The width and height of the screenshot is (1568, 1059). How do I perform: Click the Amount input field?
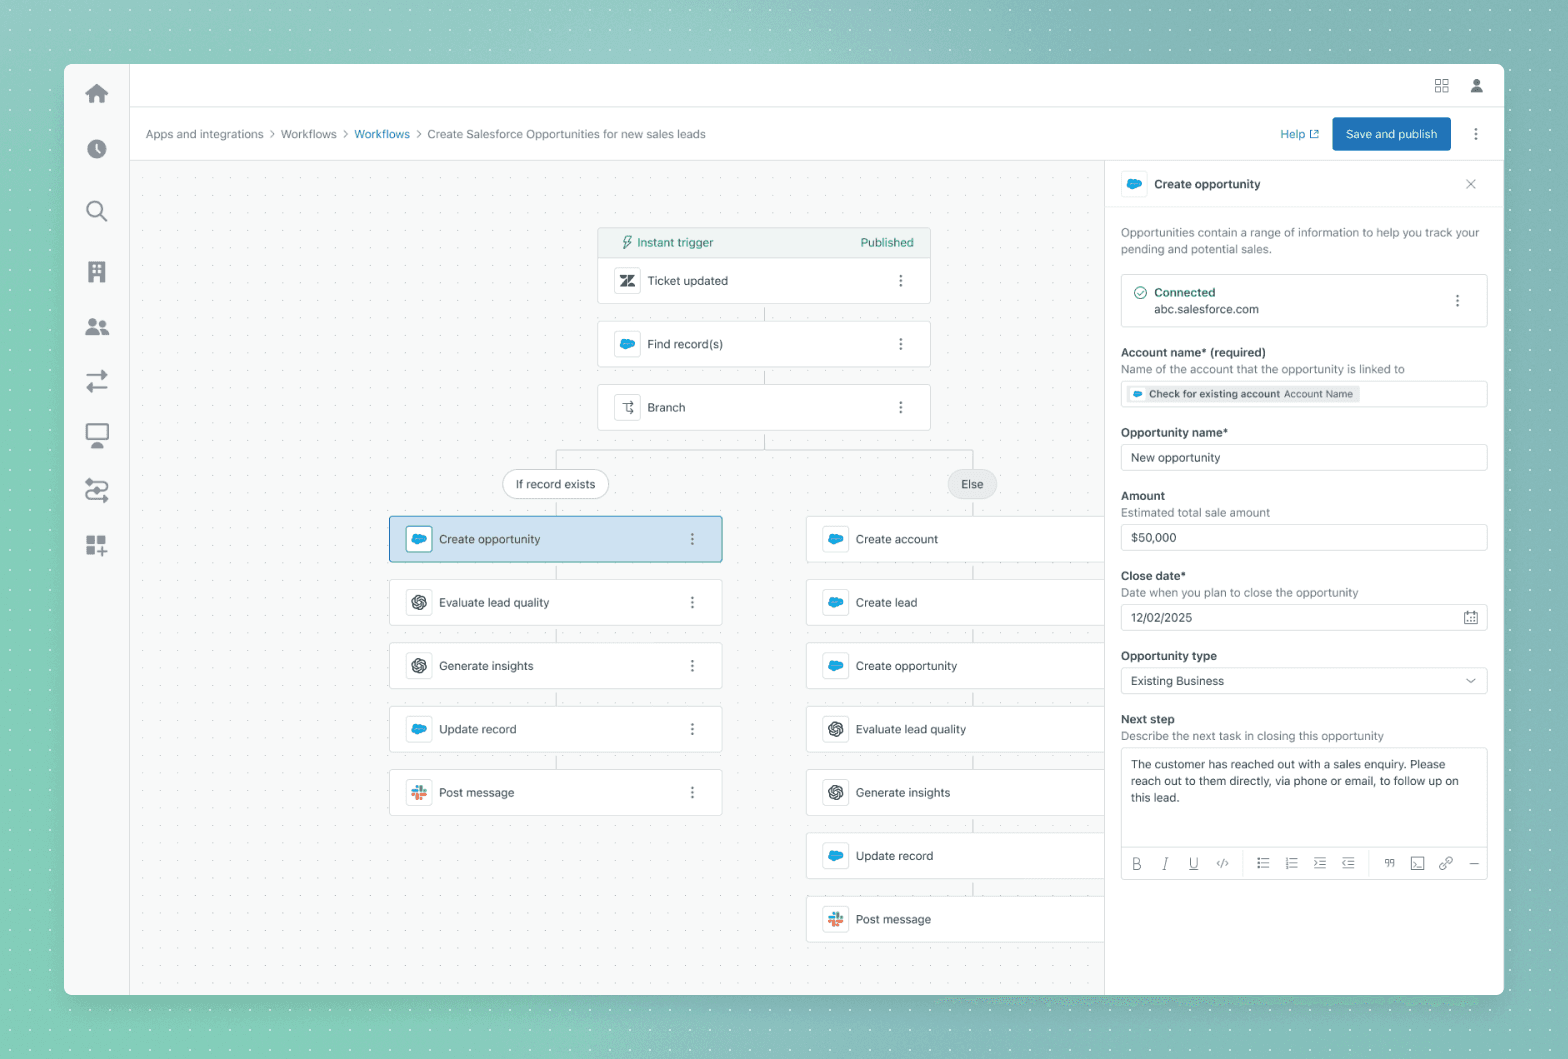click(x=1304, y=538)
